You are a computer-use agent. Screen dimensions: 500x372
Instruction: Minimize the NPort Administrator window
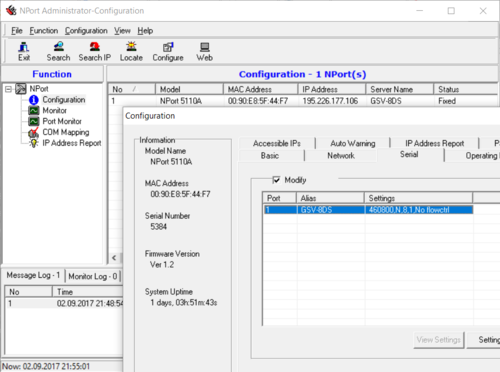(x=420, y=11)
